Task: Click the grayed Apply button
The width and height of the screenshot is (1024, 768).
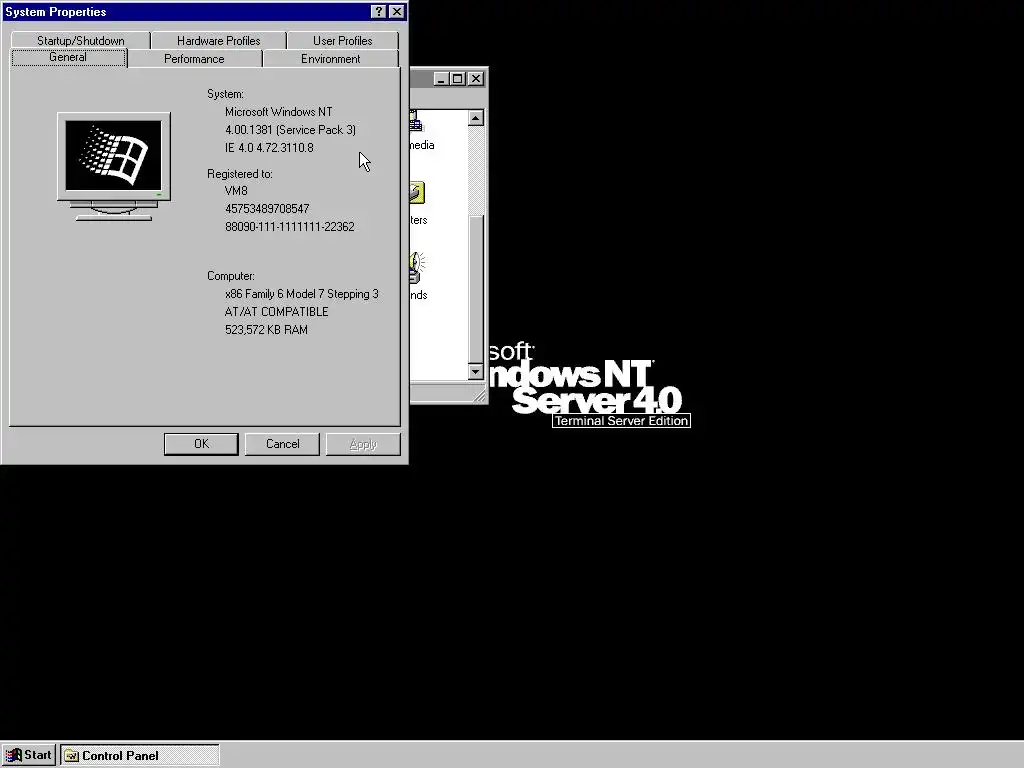Action: point(363,444)
